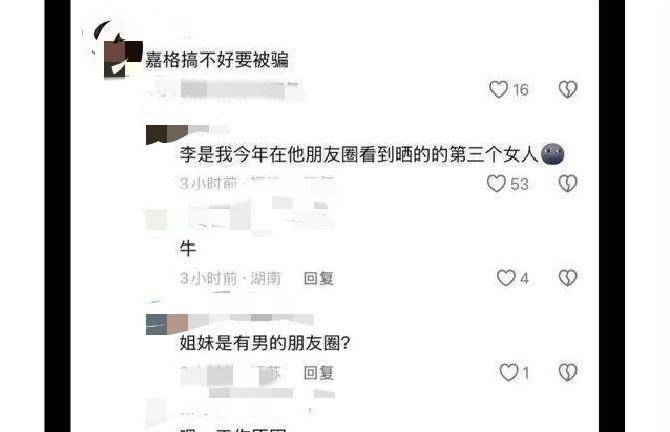670x432 pixels.
Task: Open avatar of '姐妹是有男的朋友圈?' commenter
Action: point(167,324)
